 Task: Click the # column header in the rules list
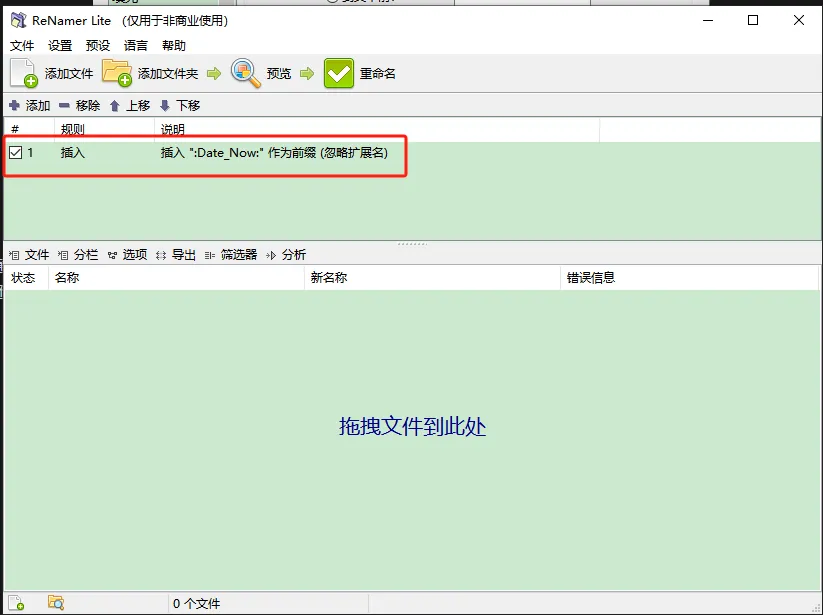(29, 129)
